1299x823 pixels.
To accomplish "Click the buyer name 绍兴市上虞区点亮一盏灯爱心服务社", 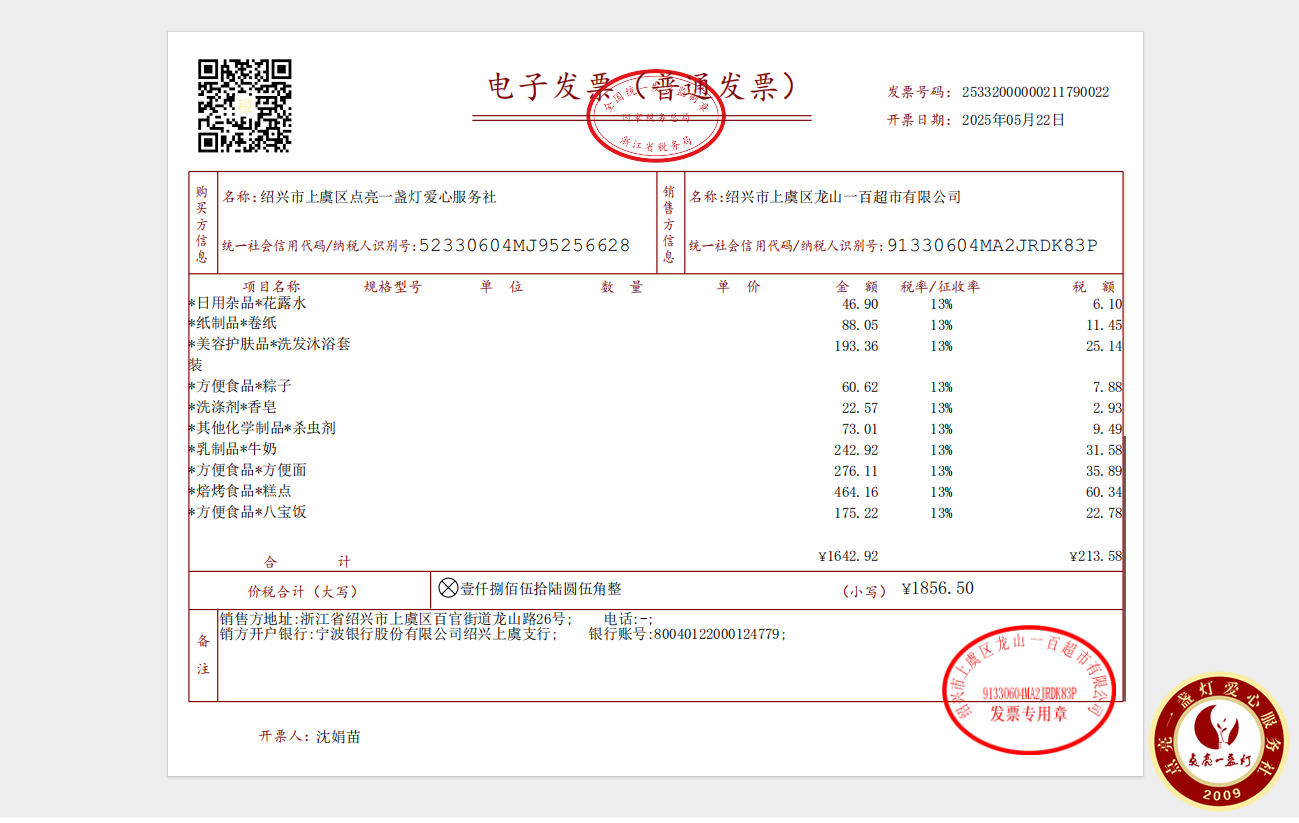I will coord(378,197).
